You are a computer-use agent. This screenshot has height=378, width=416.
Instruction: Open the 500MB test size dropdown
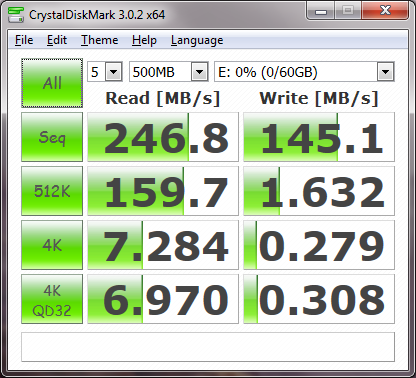[x=169, y=72]
